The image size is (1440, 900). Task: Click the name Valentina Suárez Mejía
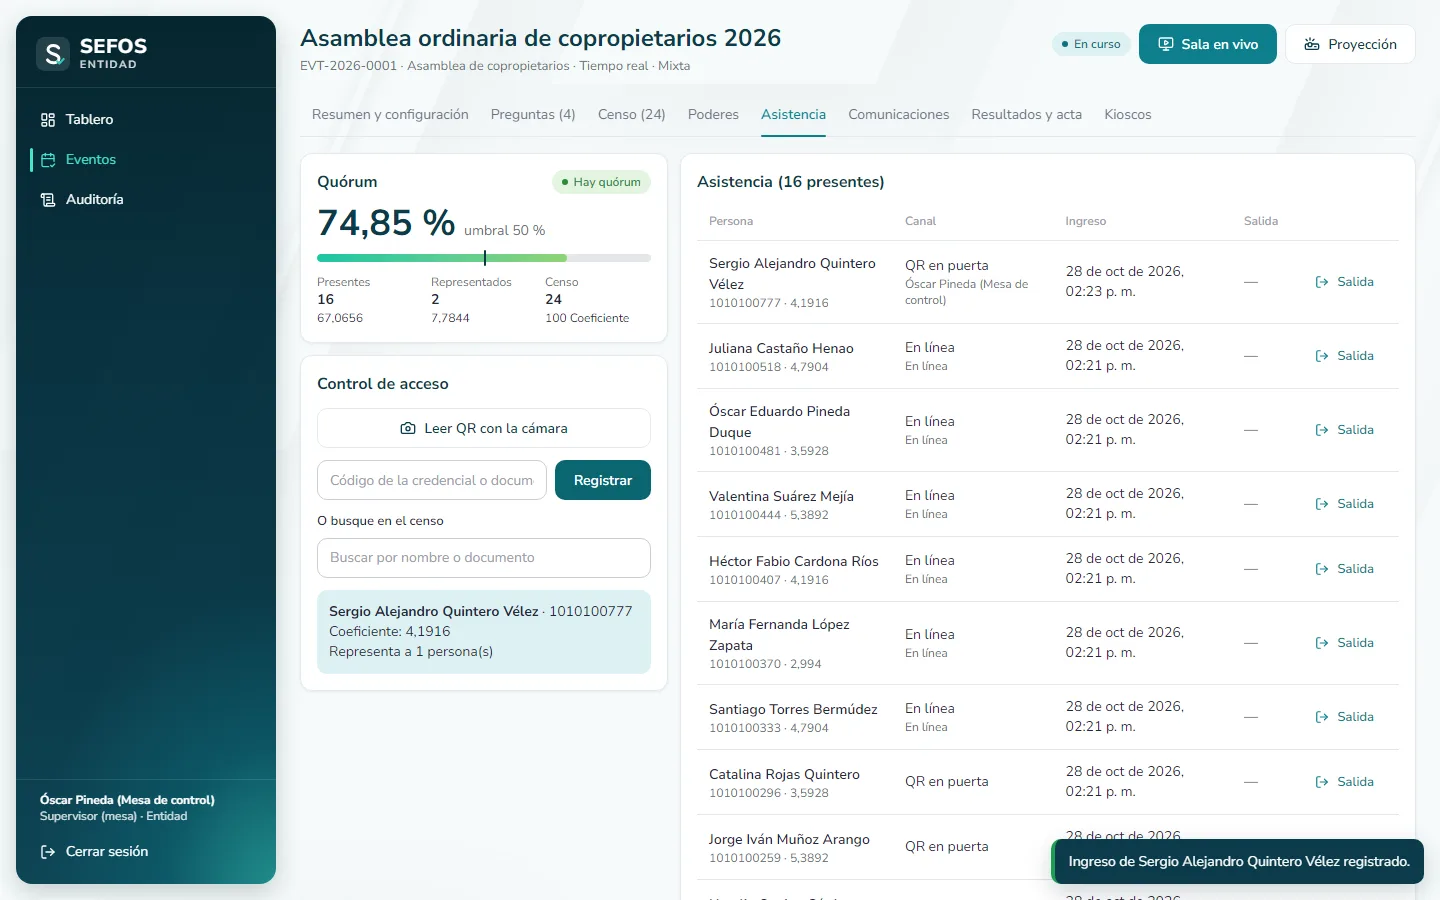pyautogui.click(x=781, y=496)
